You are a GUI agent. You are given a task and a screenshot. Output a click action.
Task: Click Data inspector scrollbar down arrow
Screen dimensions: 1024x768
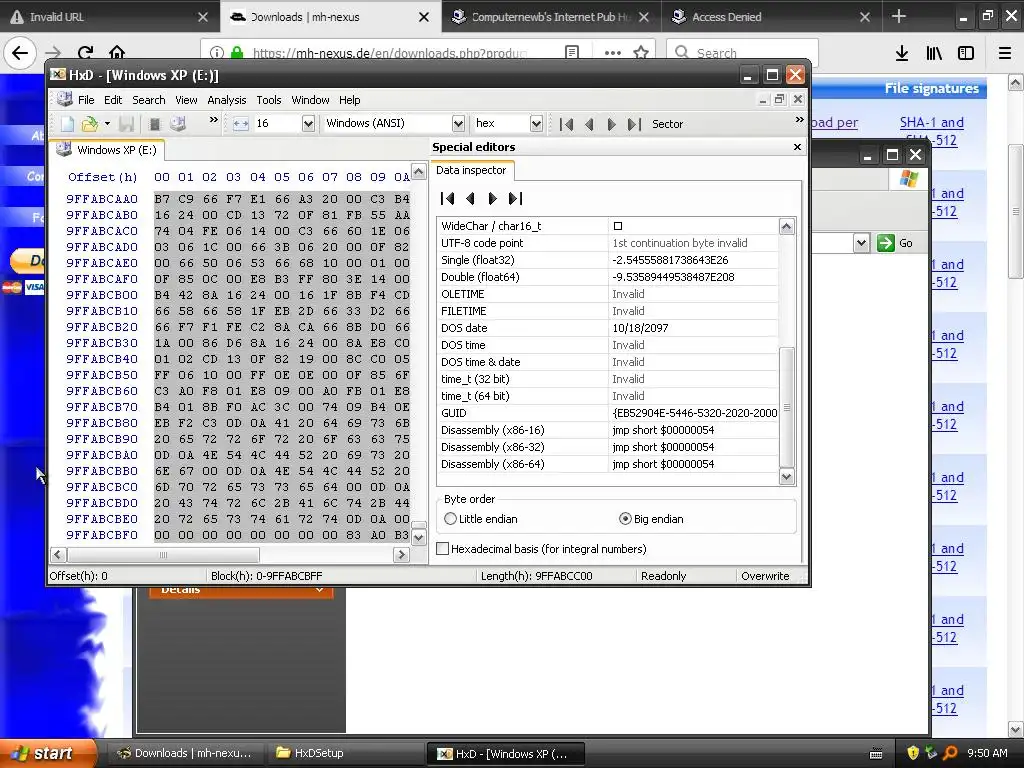tap(786, 477)
